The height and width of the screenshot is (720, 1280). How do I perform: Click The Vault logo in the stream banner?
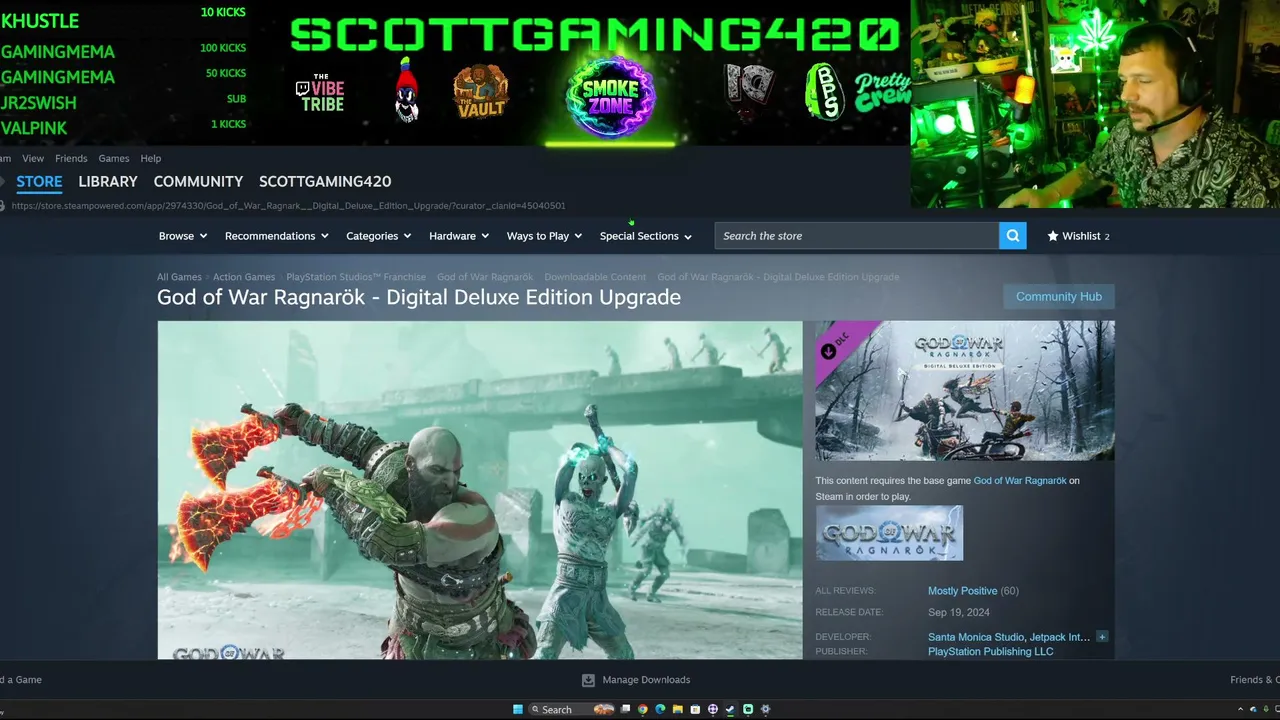click(481, 93)
